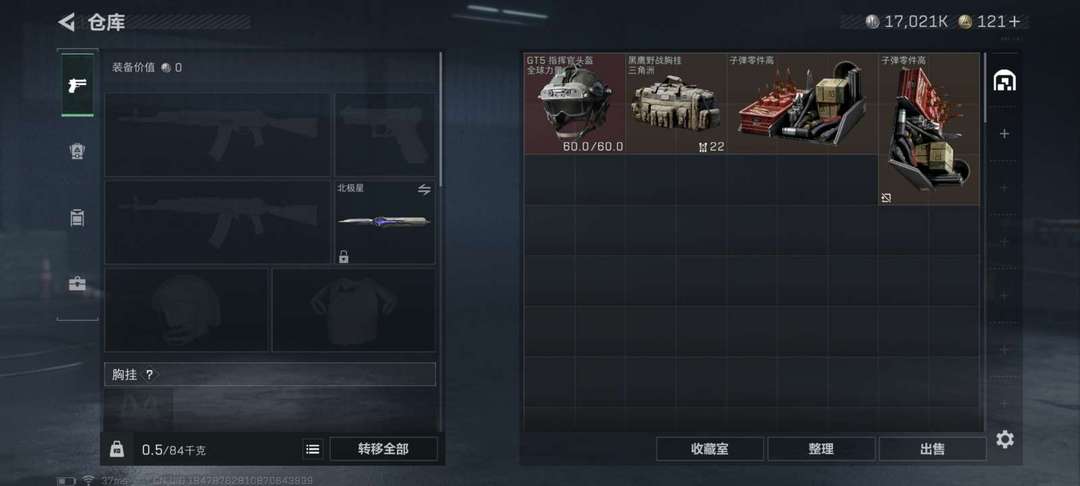The width and height of the screenshot is (1080, 486).
Task: Open the backpack tab in left sidebar
Action: 77,218
